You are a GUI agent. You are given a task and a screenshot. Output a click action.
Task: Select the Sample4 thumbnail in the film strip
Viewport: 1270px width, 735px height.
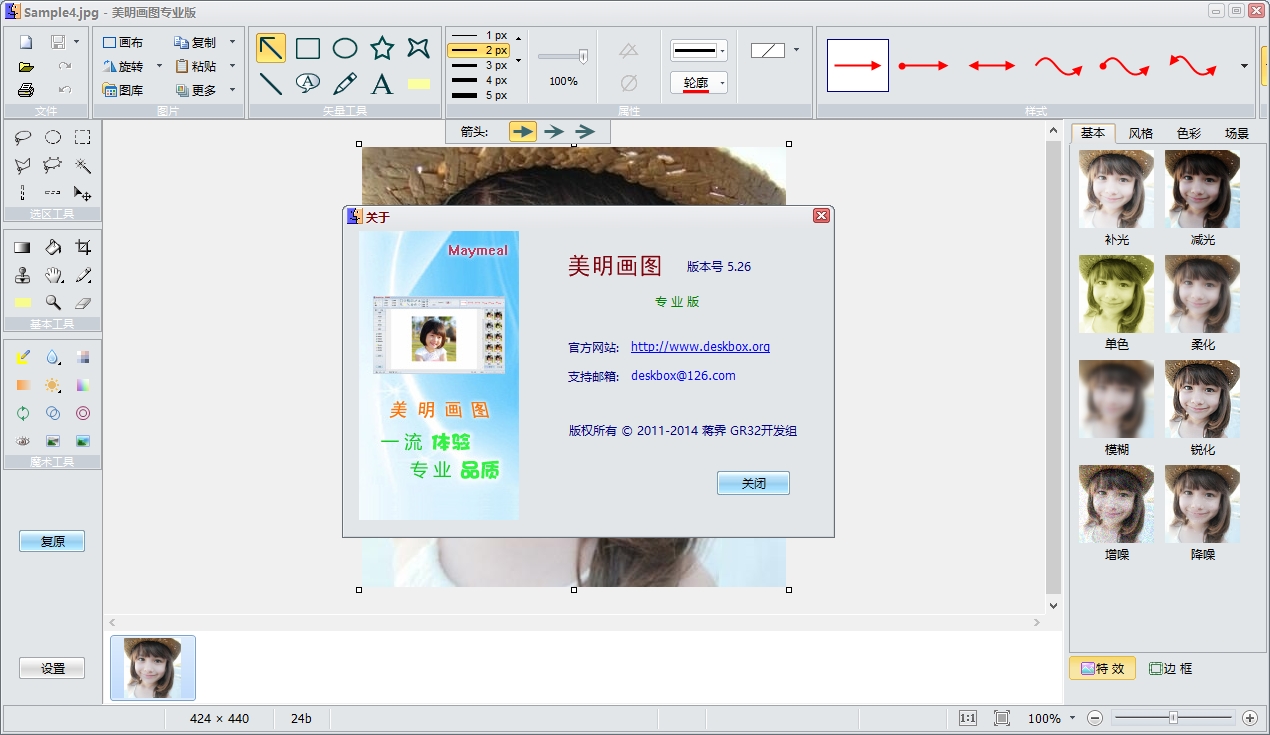153,668
